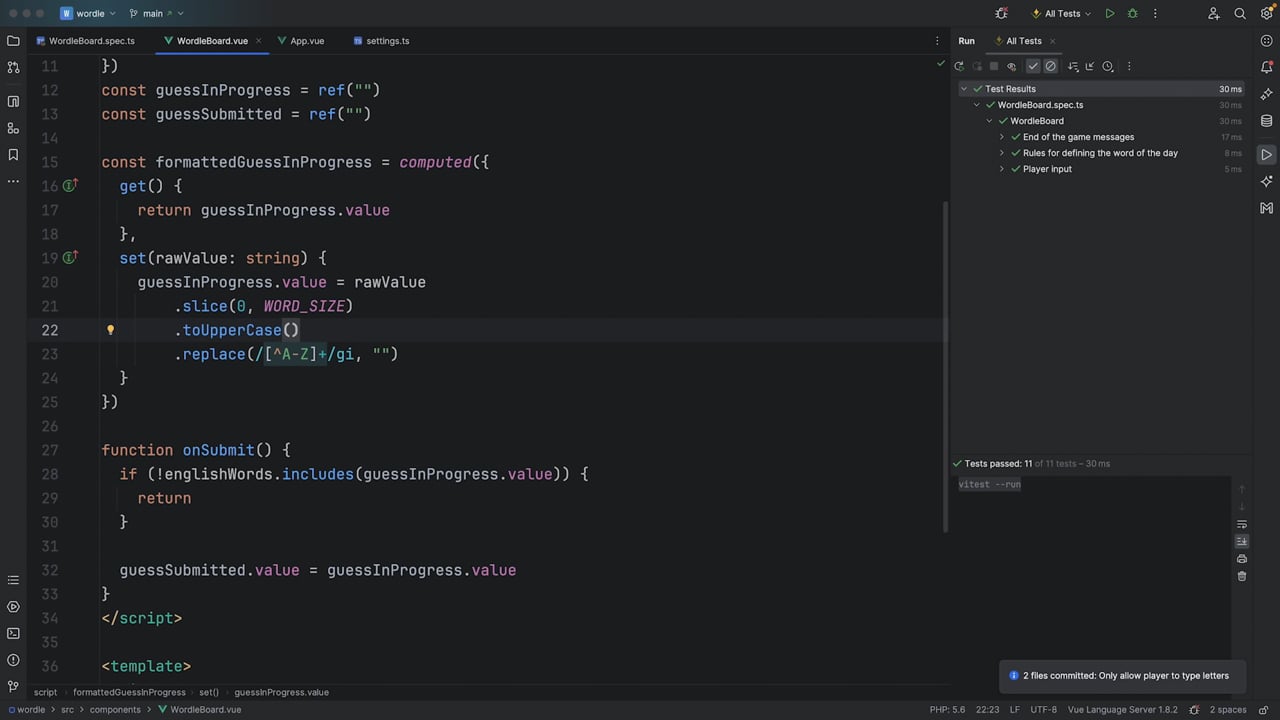Screen dimensions: 1280x720
Task: Close the All Tests run tab
Action: point(1052,41)
